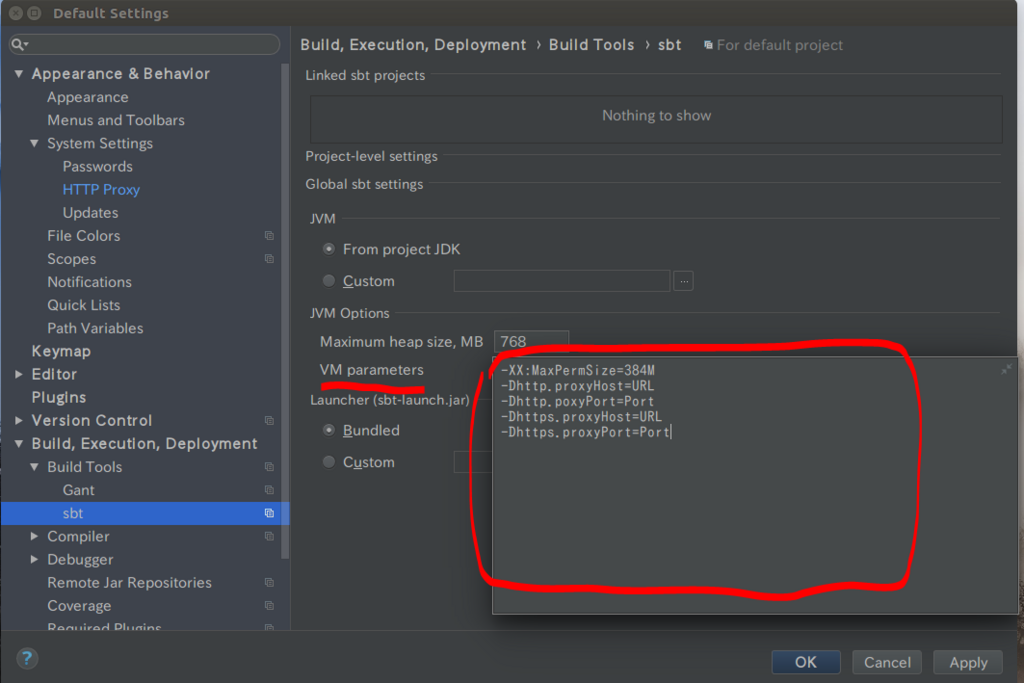Click the Apply button
This screenshot has width=1024, height=683.
[x=968, y=662]
